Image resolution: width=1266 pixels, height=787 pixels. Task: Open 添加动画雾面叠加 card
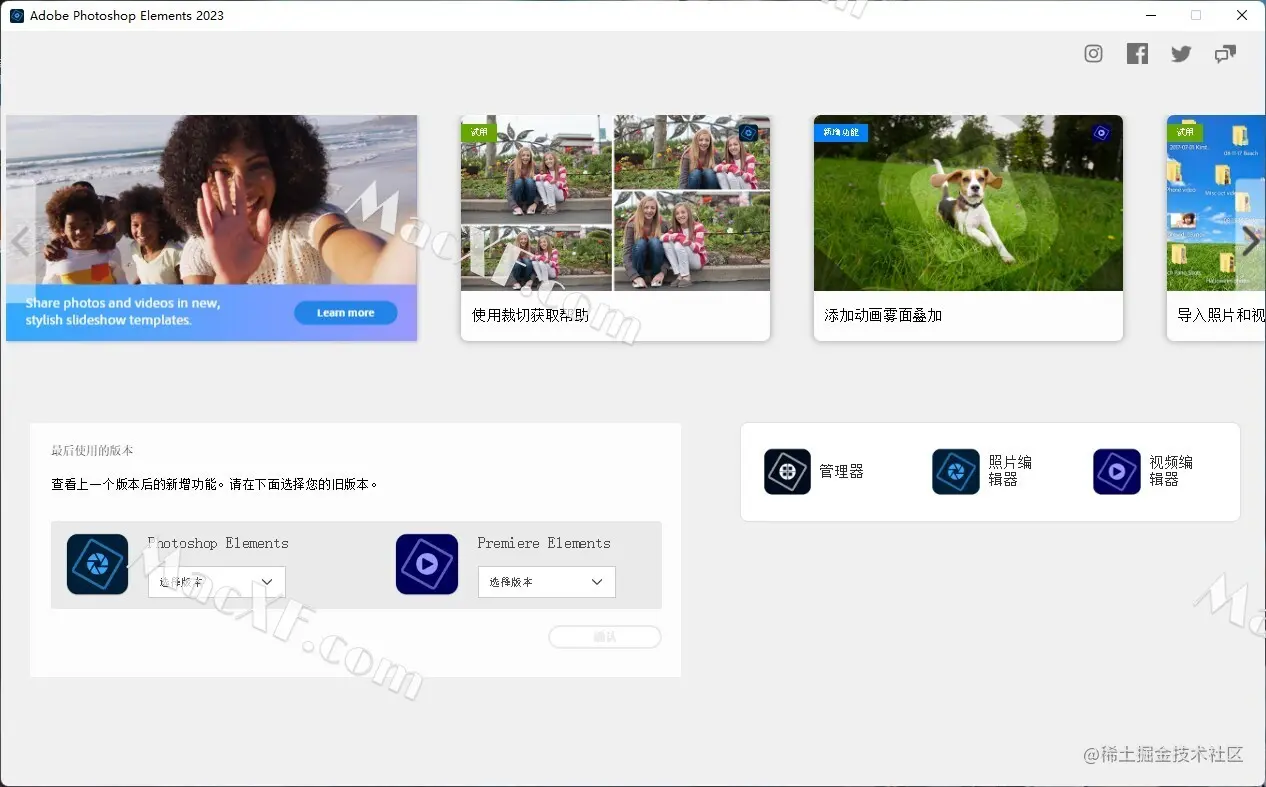pyautogui.click(x=968, y=228)
